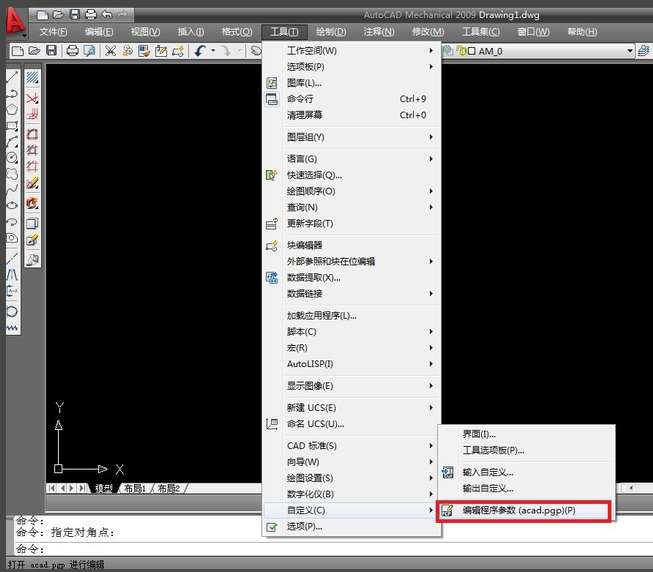The width and height of the screenshot is (653, 572).
Task: Select the Line tool in draw toolbar
Action: click(12, 77)
